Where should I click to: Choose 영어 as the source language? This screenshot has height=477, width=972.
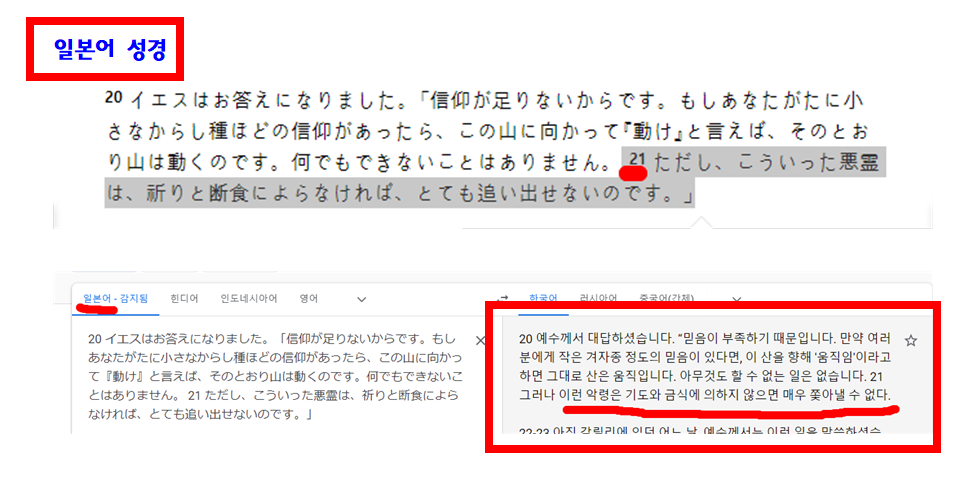(309, 298)
